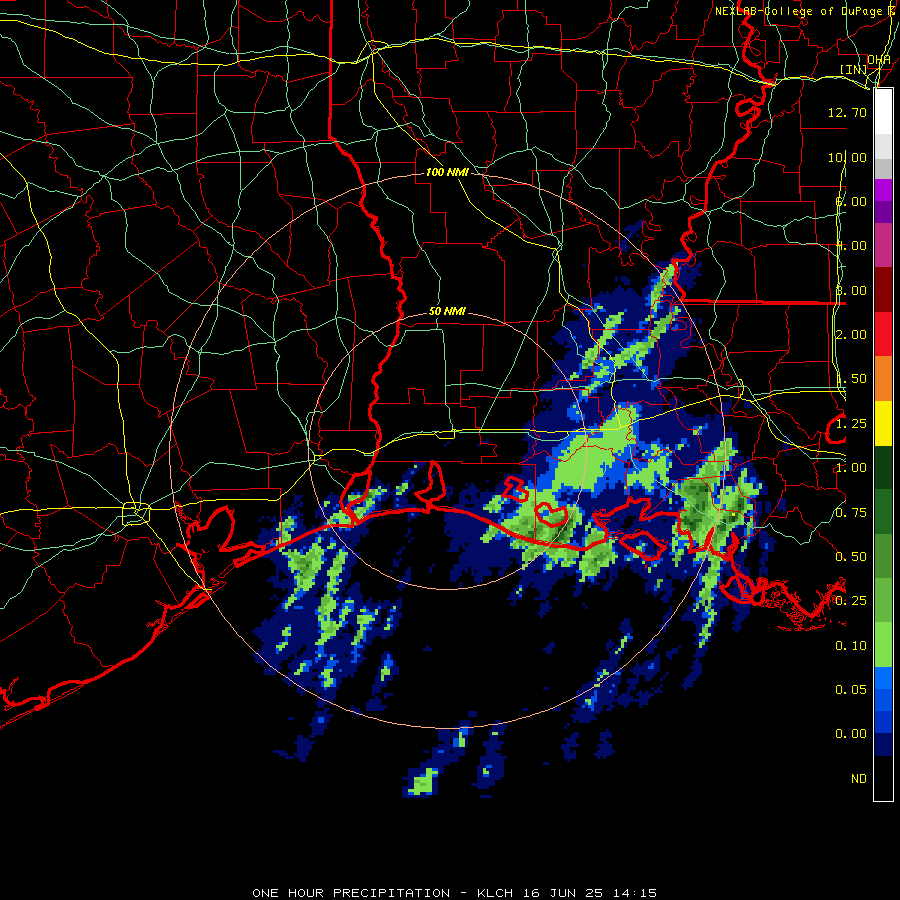The image size is (900, 900).
Task: Pick the black ND swatch in the legend
Action: (x=883, y=778)
